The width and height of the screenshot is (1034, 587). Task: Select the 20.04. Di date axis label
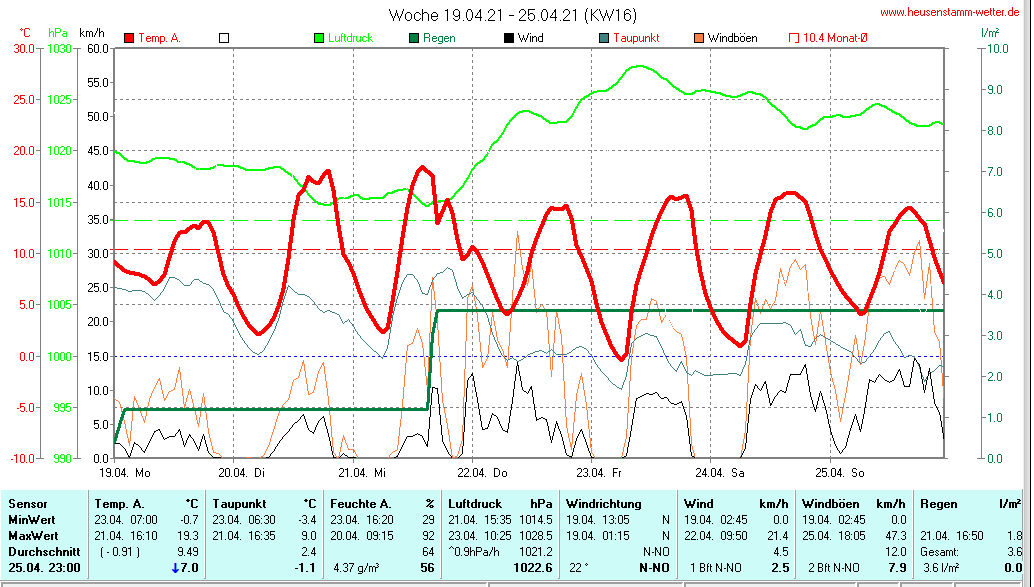[x=241, y=473]
